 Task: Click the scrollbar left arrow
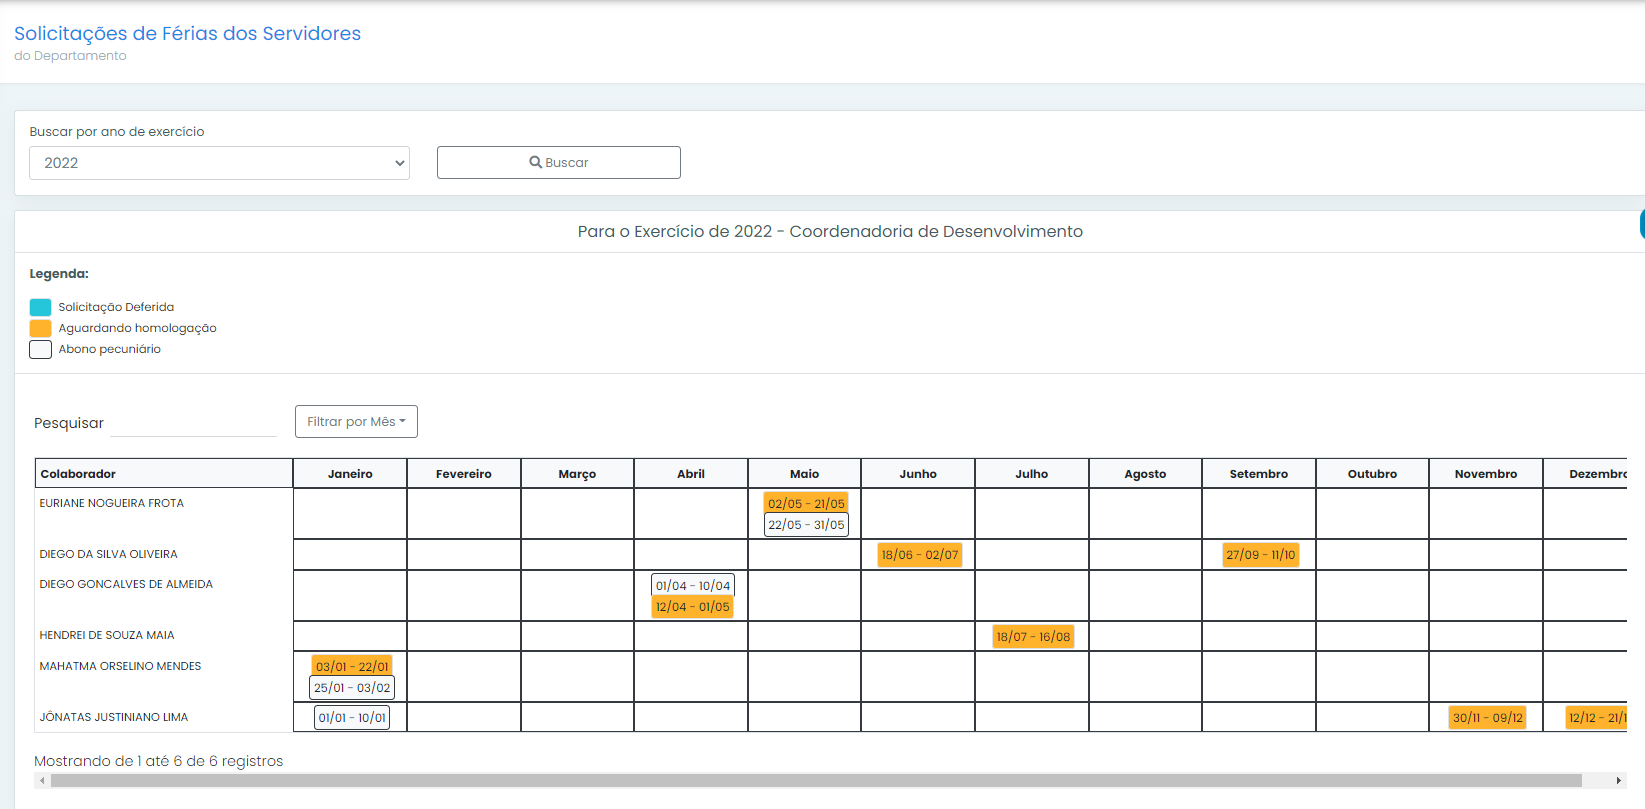click(x=42, y=780)
